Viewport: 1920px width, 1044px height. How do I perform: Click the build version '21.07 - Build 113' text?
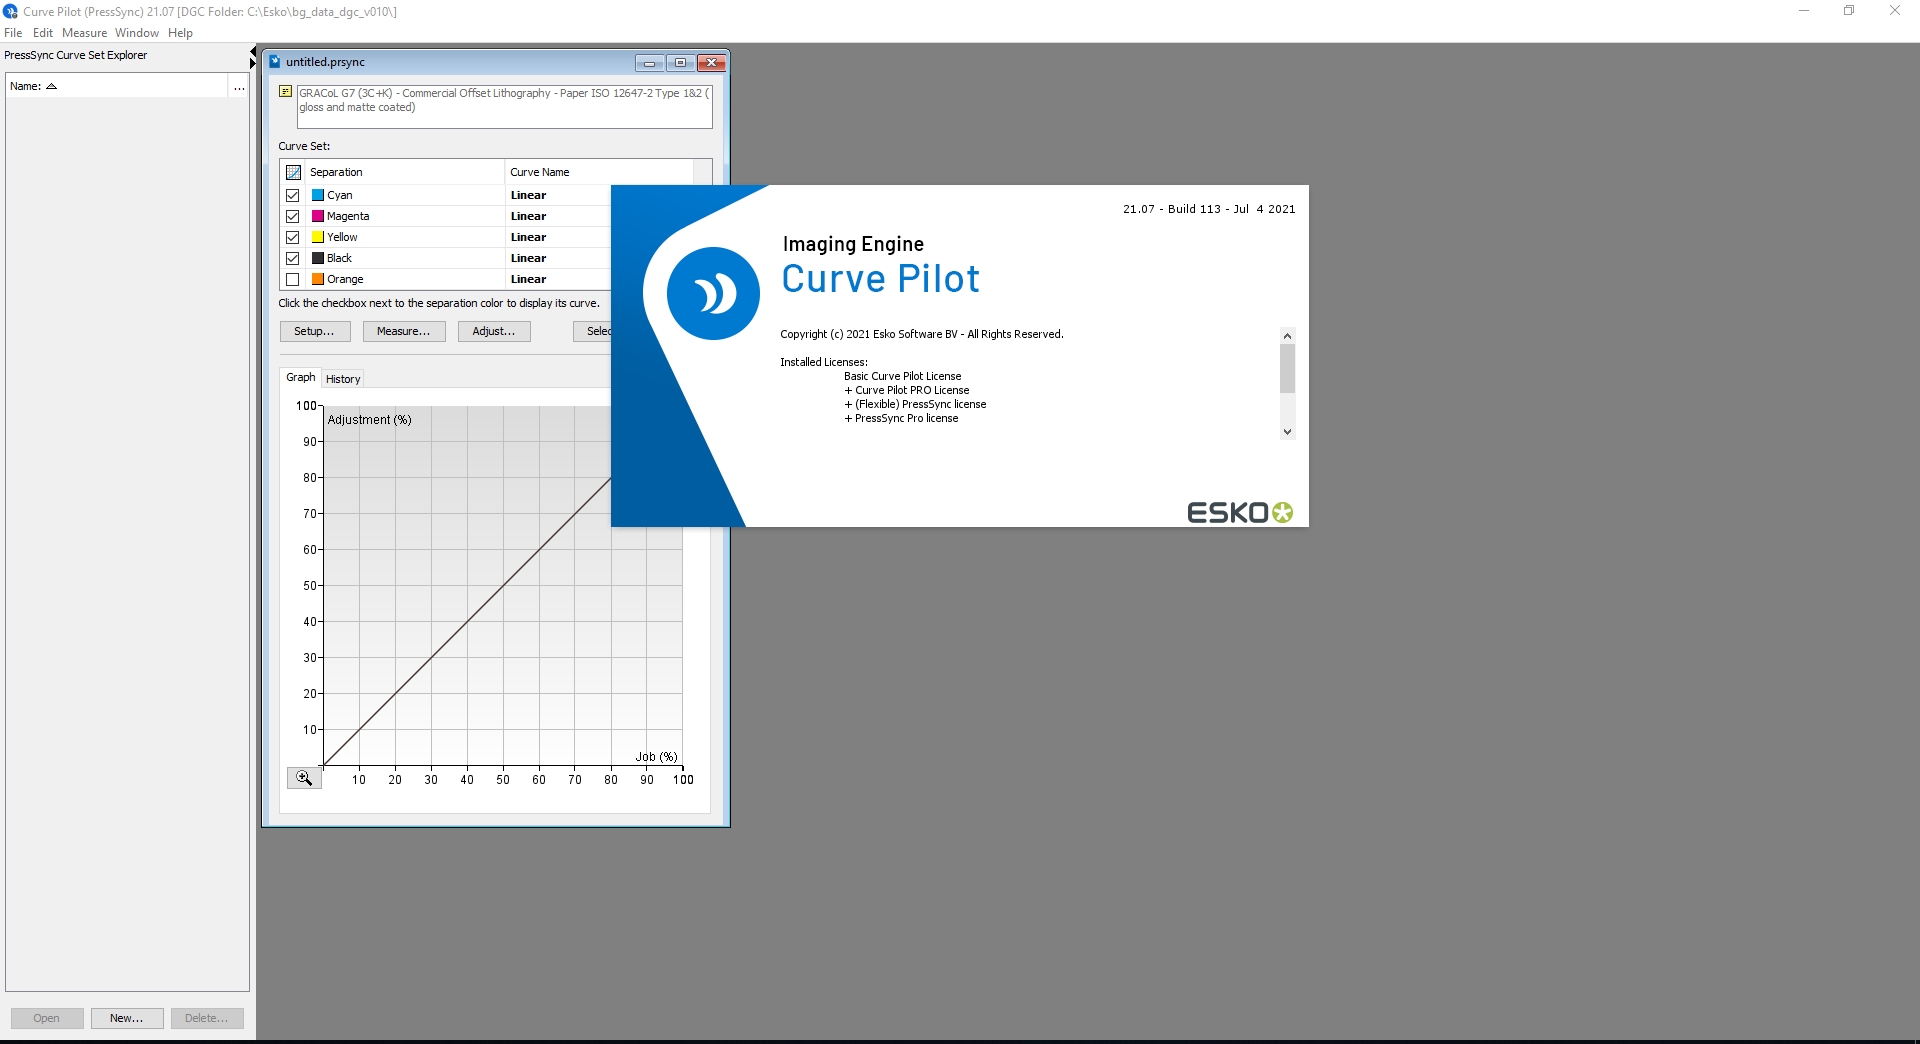(x=1172, y=209)
